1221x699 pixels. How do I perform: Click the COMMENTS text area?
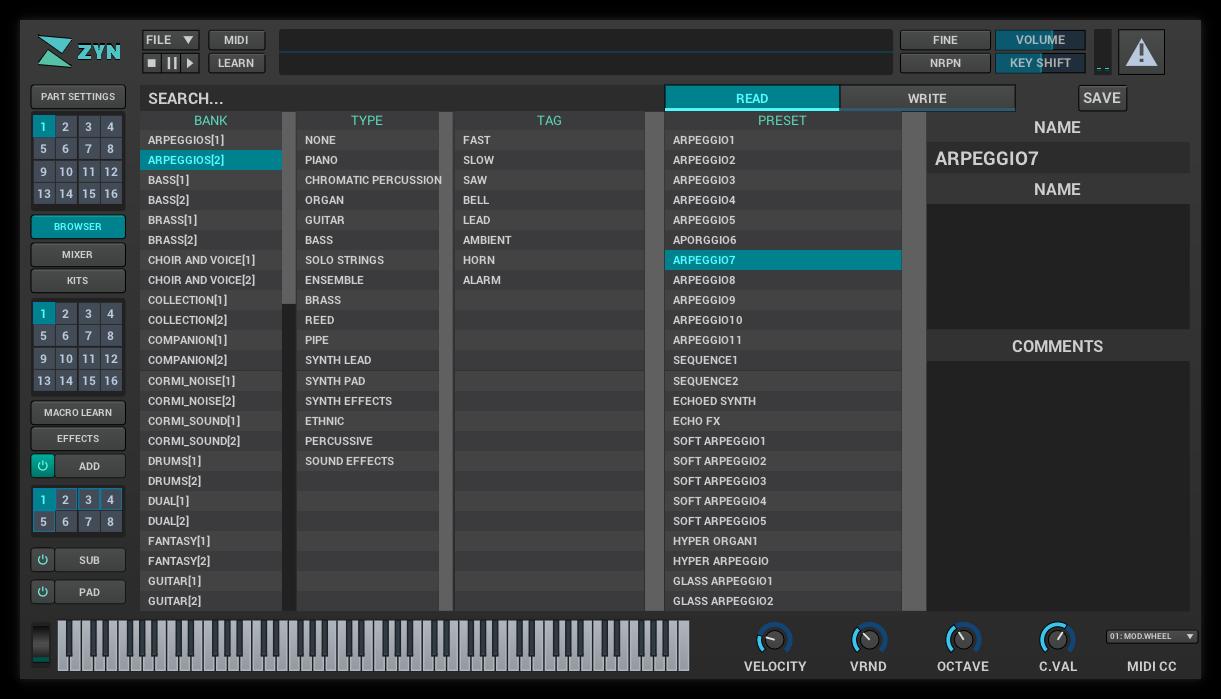(x=1058, y=486)
